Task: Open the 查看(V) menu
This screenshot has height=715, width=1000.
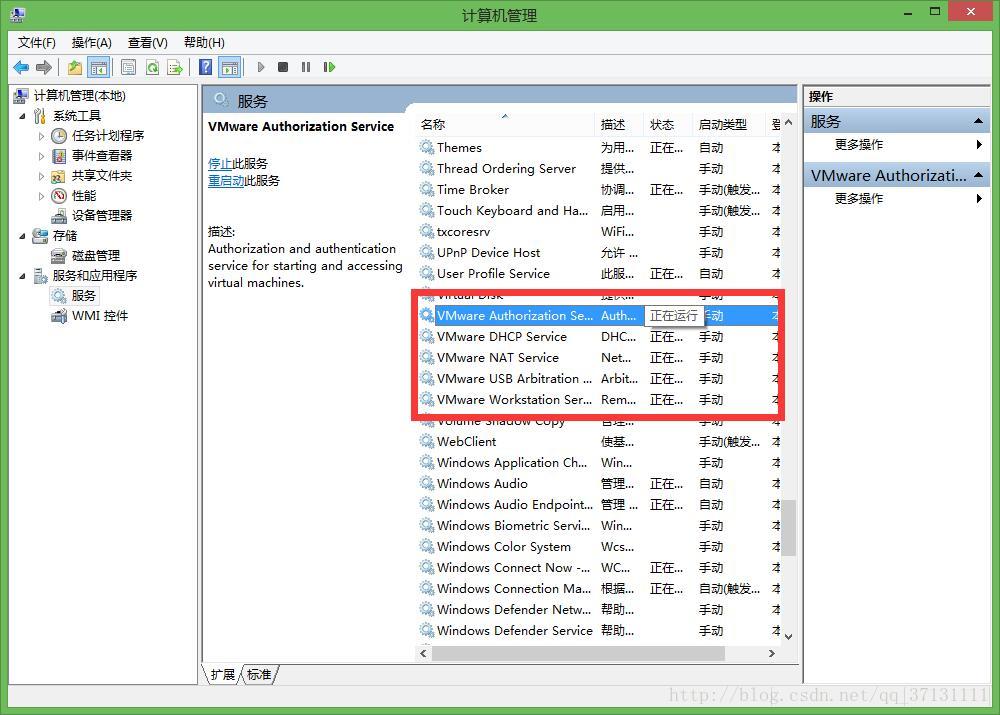Action: 147,43
